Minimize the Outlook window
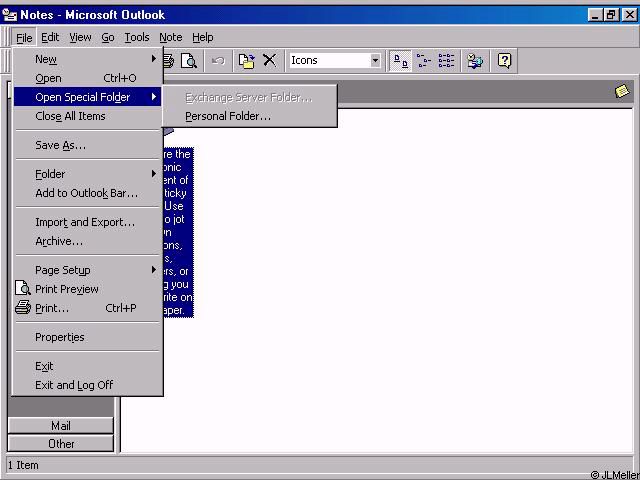Screen dimensions: 640x480 (596, 15)
